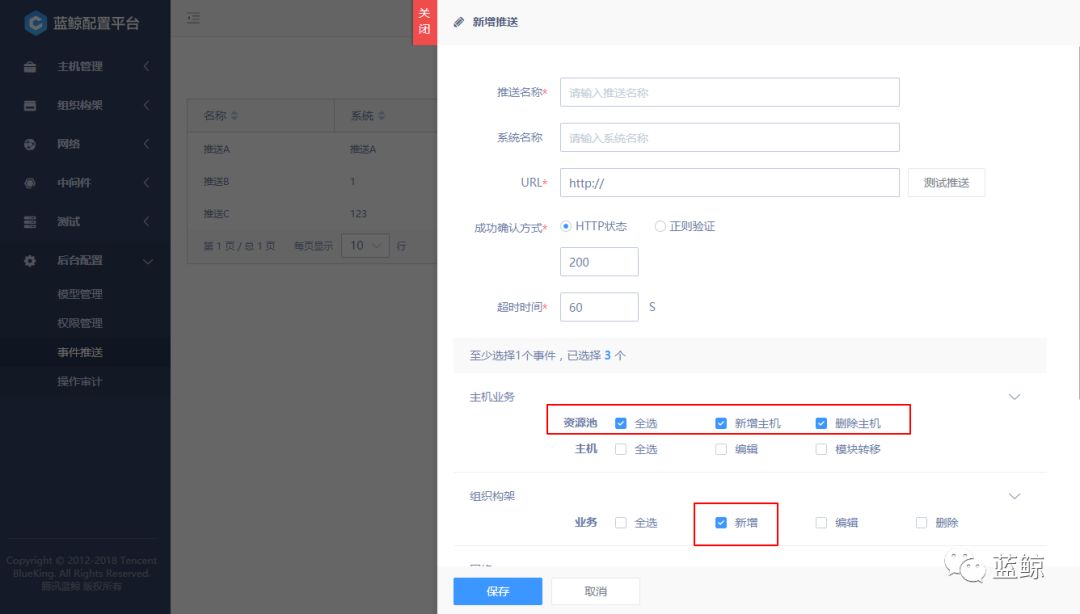Click the 组织构架 organization icon
Image resolution: width=1080 pixels, height=614 pixels.
coord(28,105)
